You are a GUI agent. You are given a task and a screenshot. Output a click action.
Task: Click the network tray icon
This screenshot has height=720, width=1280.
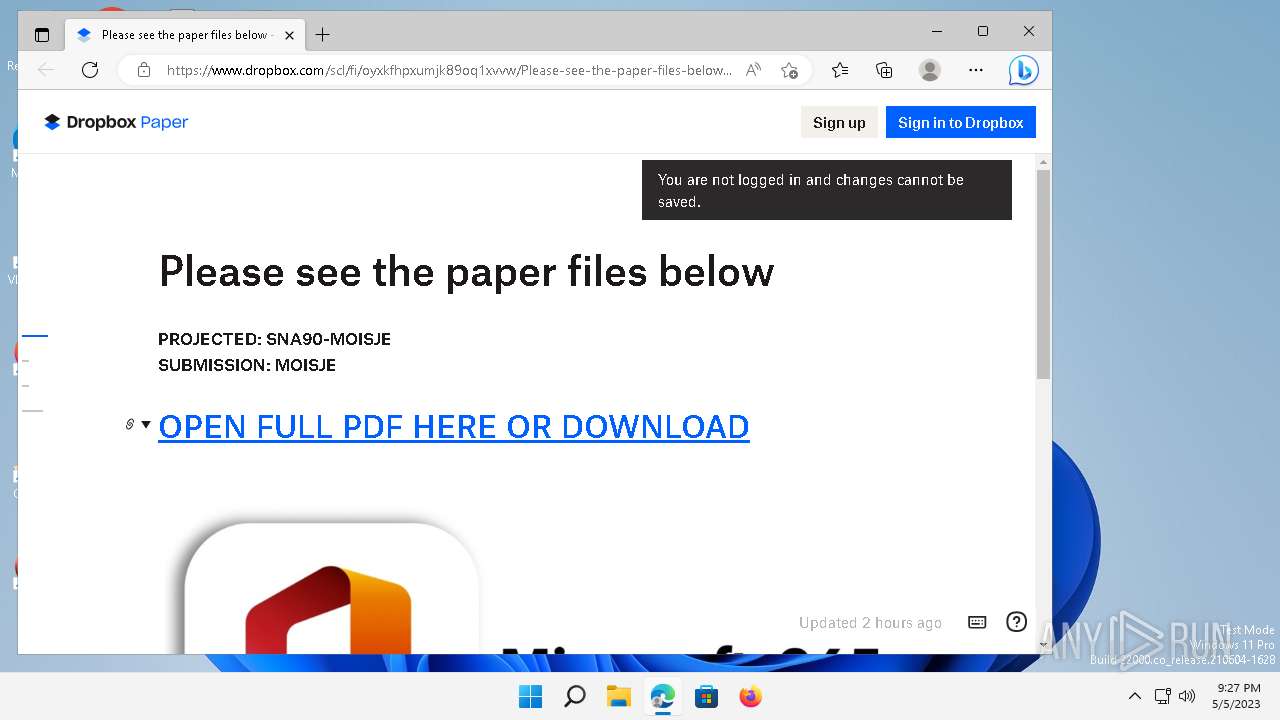coord(1162,696)
